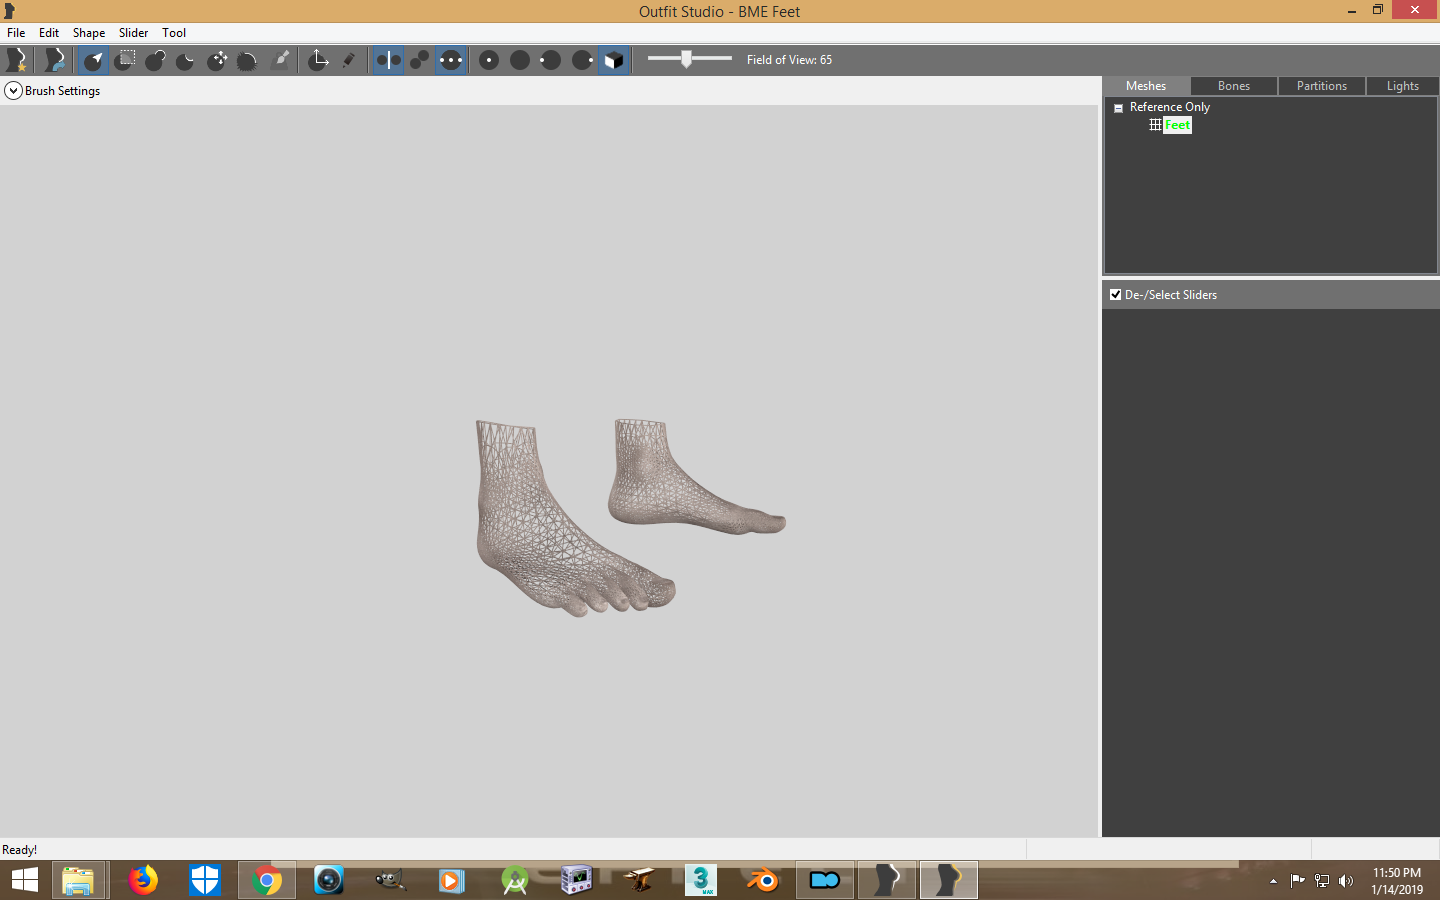The image size is (1440, 900).
Task: Select the Move brush with four arrows
Action: click(x=217, y=60)
